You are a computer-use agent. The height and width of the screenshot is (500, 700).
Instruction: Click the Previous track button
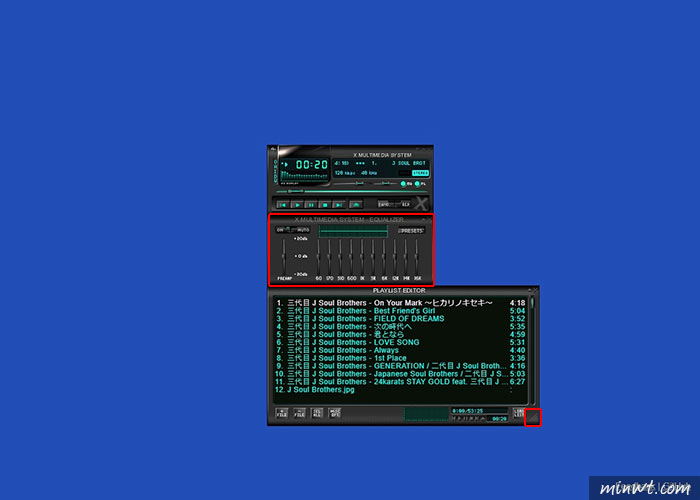[283, 205]
